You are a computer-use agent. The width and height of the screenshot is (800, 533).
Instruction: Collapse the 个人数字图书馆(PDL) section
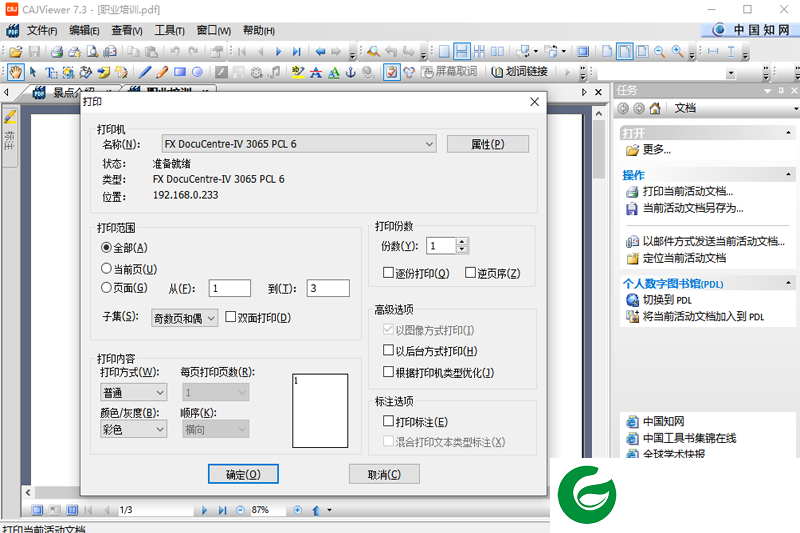[788, 283]
